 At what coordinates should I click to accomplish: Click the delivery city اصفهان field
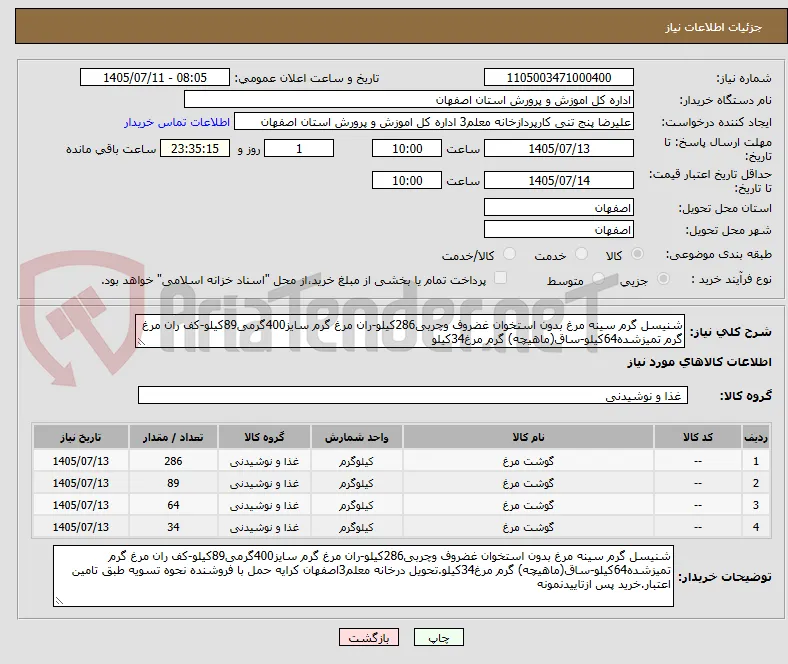click(x=558, y=230)
